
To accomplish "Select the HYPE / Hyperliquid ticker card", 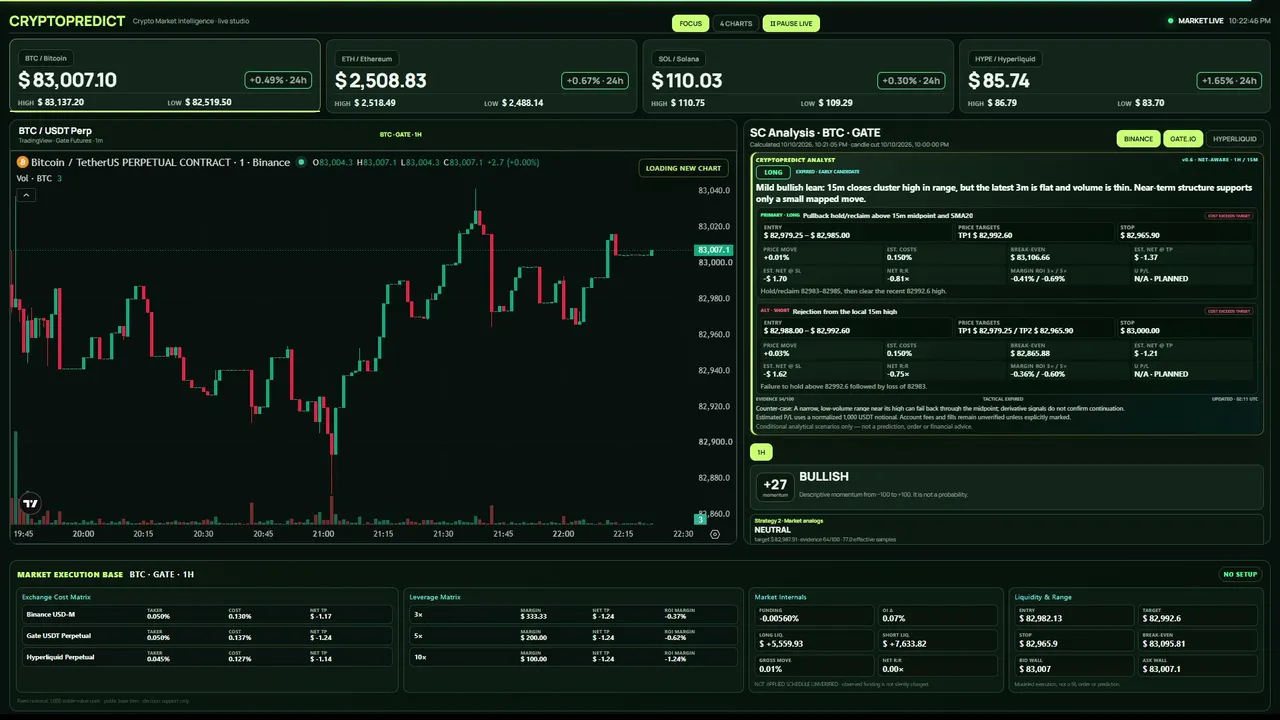I will [x=1115, y=76].
